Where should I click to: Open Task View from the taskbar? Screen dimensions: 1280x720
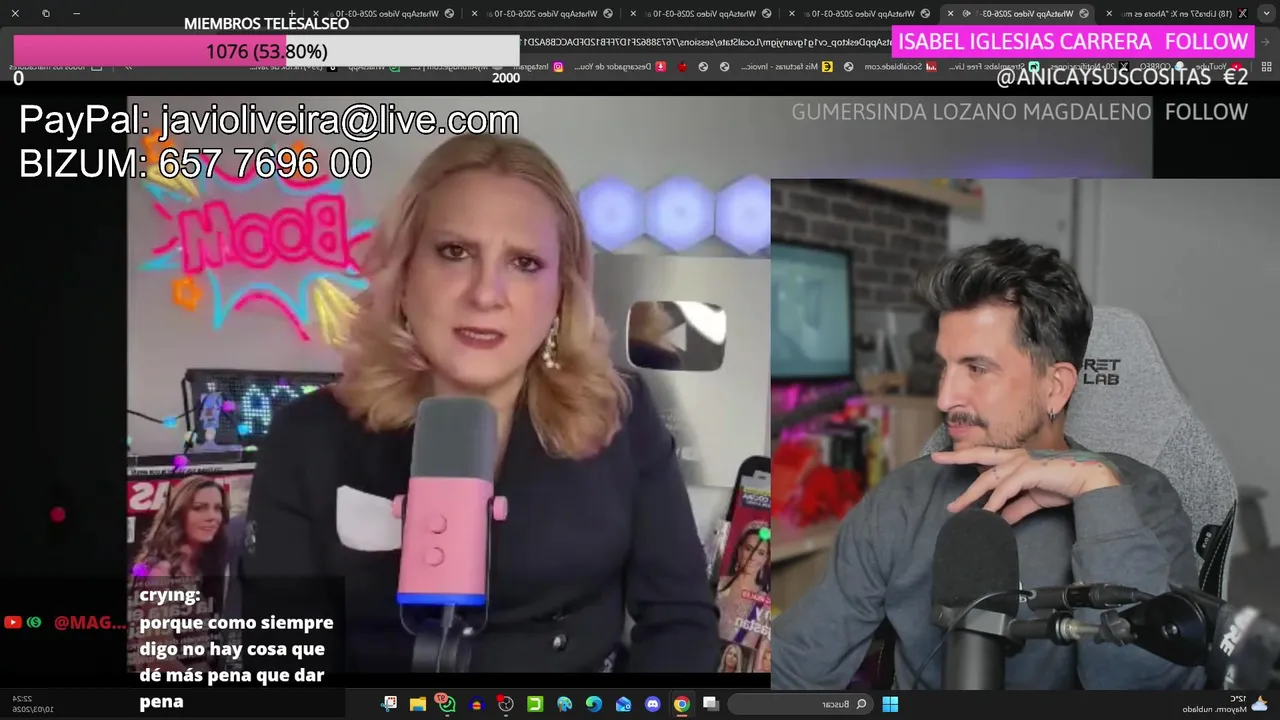click(x=710, y=704)
